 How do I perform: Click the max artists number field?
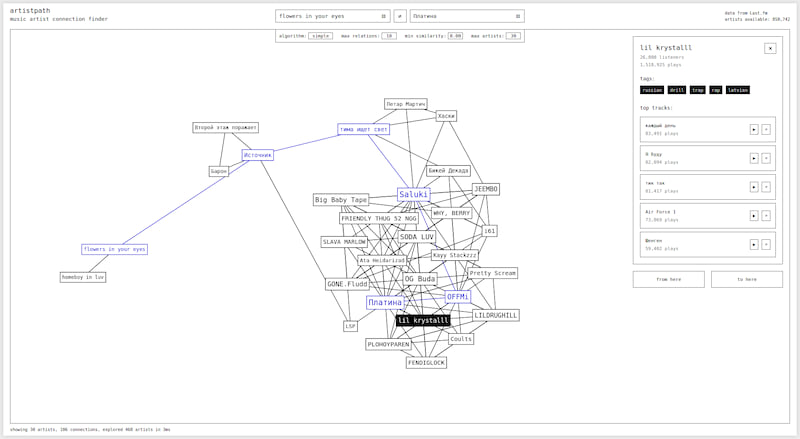[x=512, y=35]
